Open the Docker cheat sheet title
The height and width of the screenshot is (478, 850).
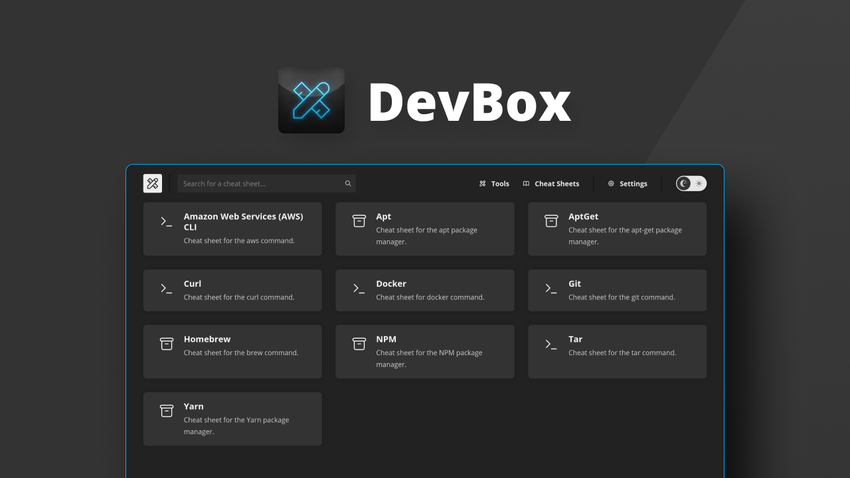click(391, 283)
